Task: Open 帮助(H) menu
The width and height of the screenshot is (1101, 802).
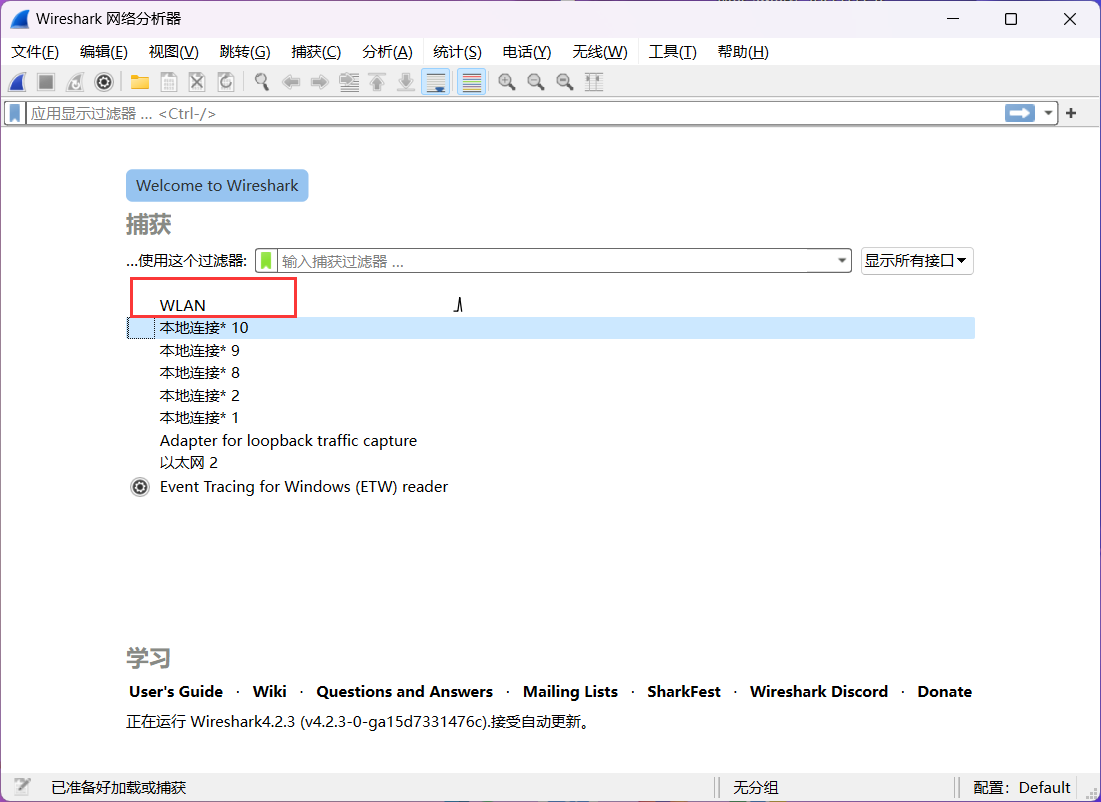Action: [x=743, y=52]
